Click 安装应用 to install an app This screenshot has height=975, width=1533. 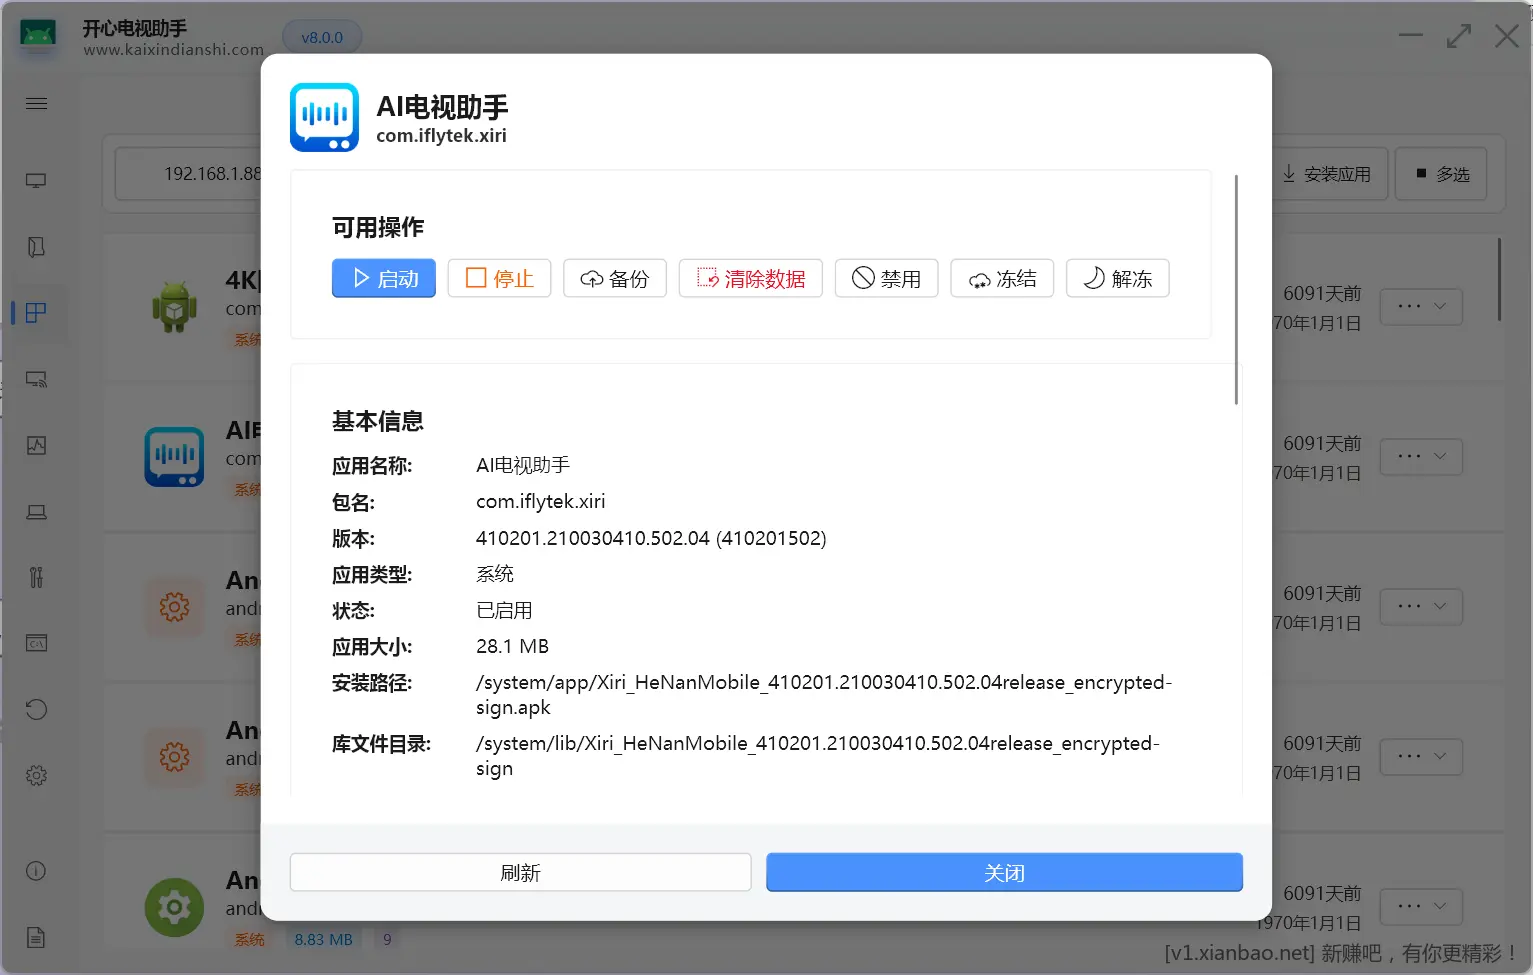point(1330,173)
